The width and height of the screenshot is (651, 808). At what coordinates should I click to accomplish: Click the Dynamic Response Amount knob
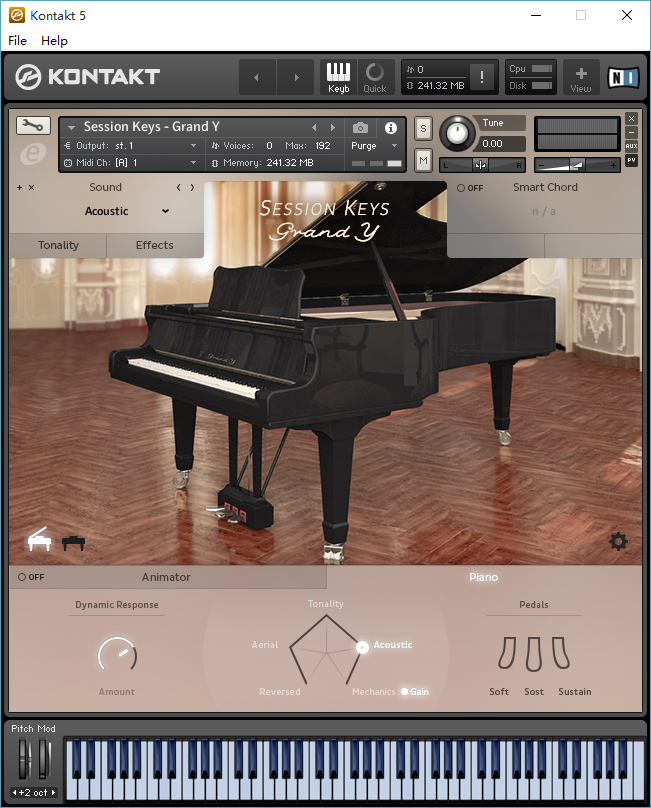point(118,654)
